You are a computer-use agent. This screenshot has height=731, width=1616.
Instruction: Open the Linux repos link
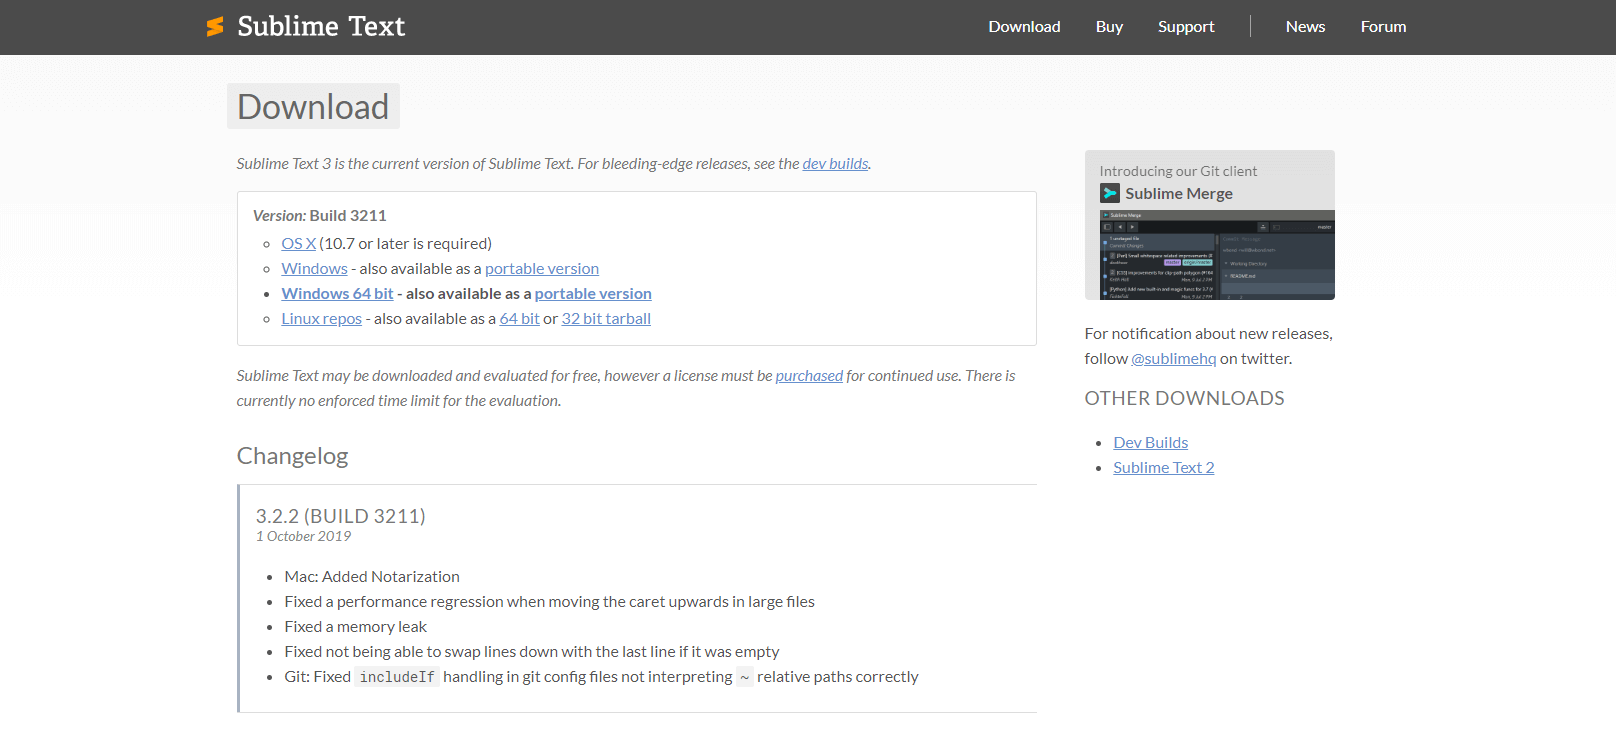[321, 319]
